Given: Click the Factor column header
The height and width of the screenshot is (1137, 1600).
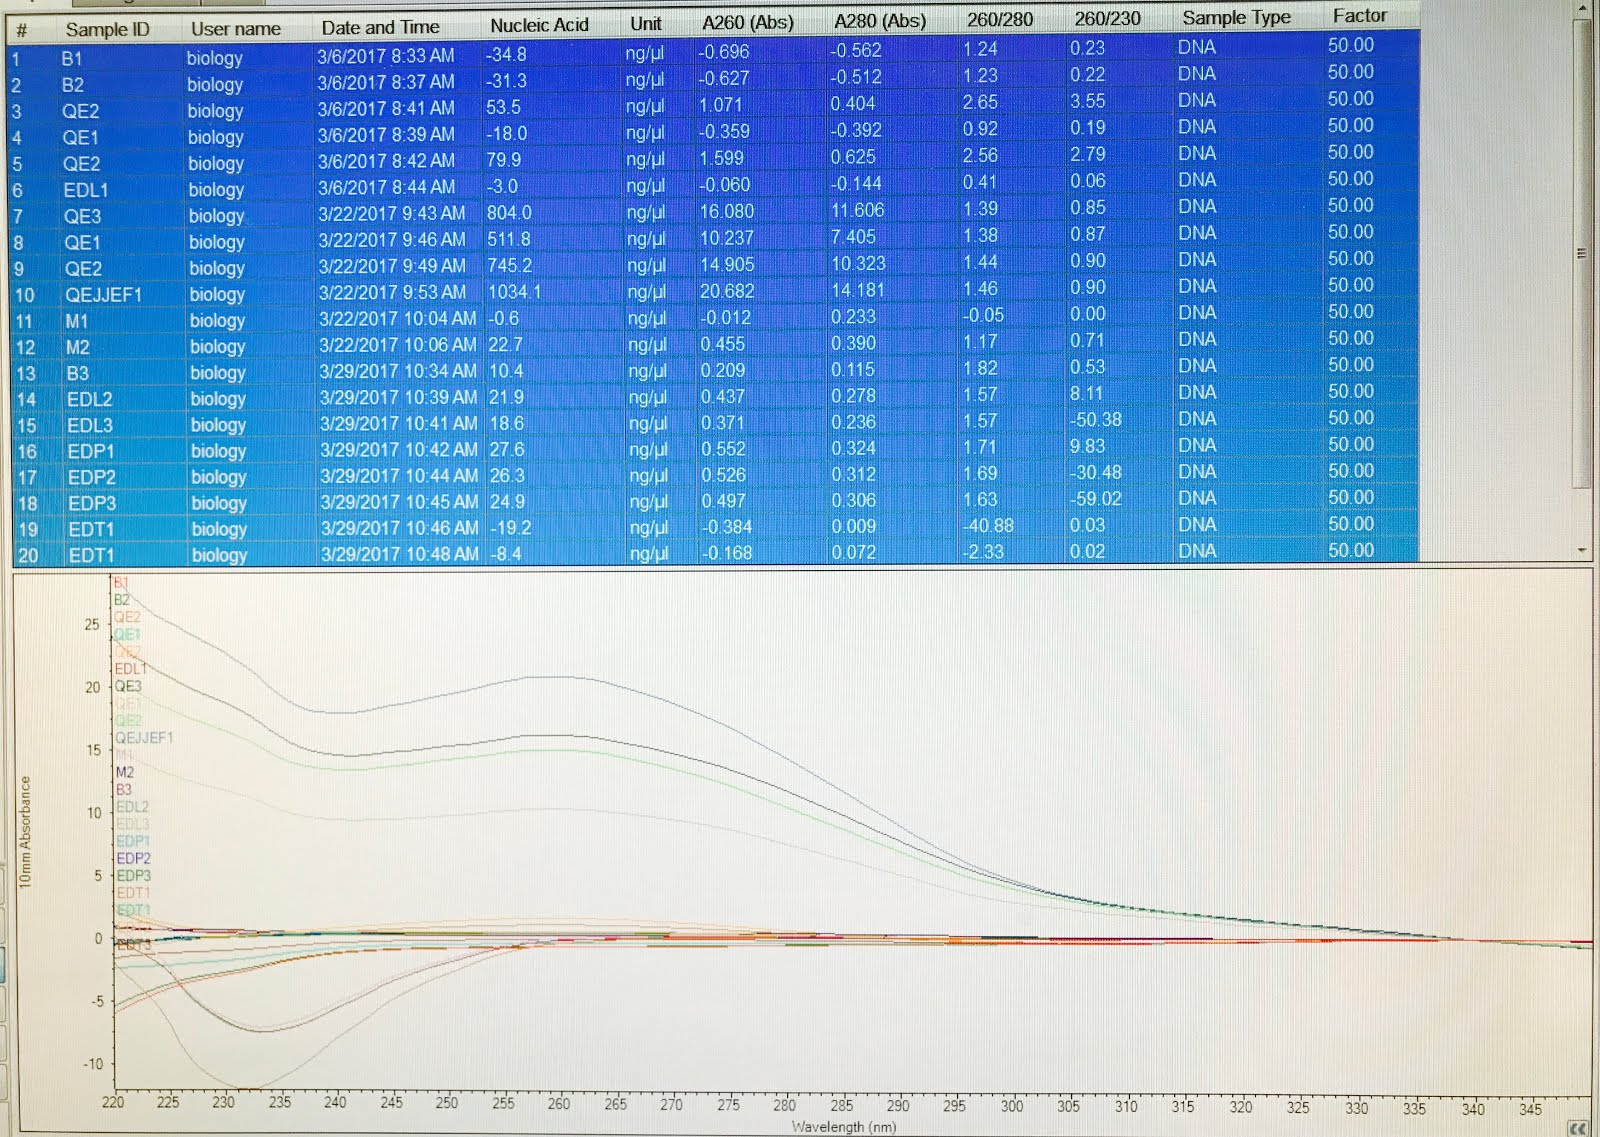Looking at the screenshot, I should click(1358, 16).
